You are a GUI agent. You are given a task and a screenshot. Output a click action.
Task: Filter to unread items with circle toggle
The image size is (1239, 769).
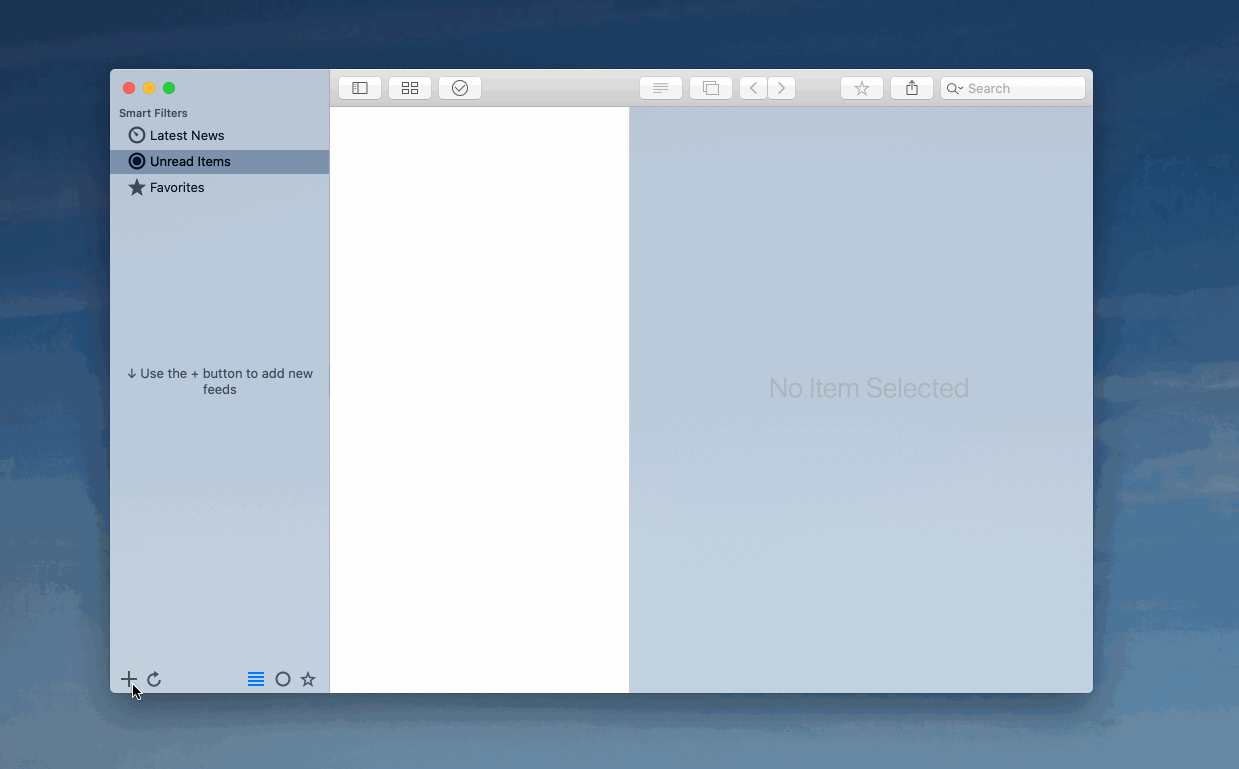tap(283, 679)
